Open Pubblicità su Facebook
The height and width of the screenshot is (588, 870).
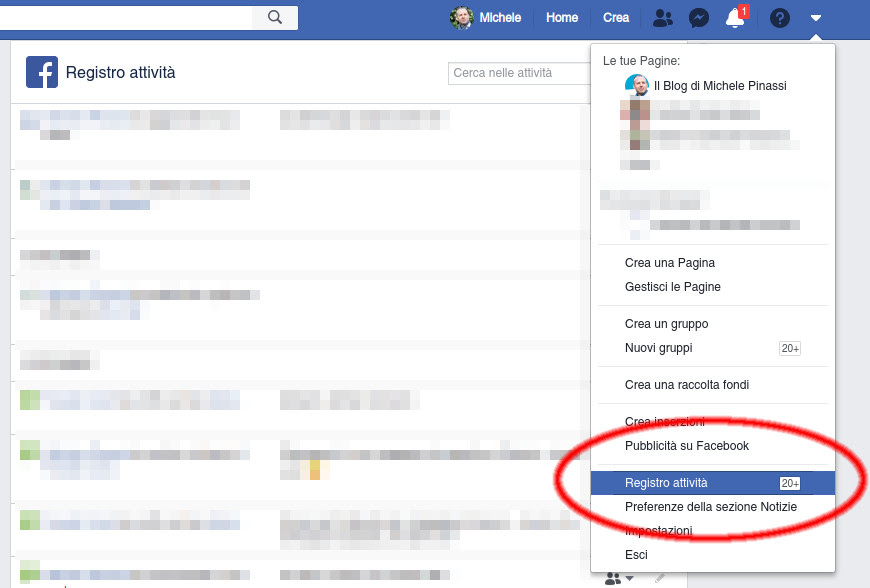coord(687,446)
